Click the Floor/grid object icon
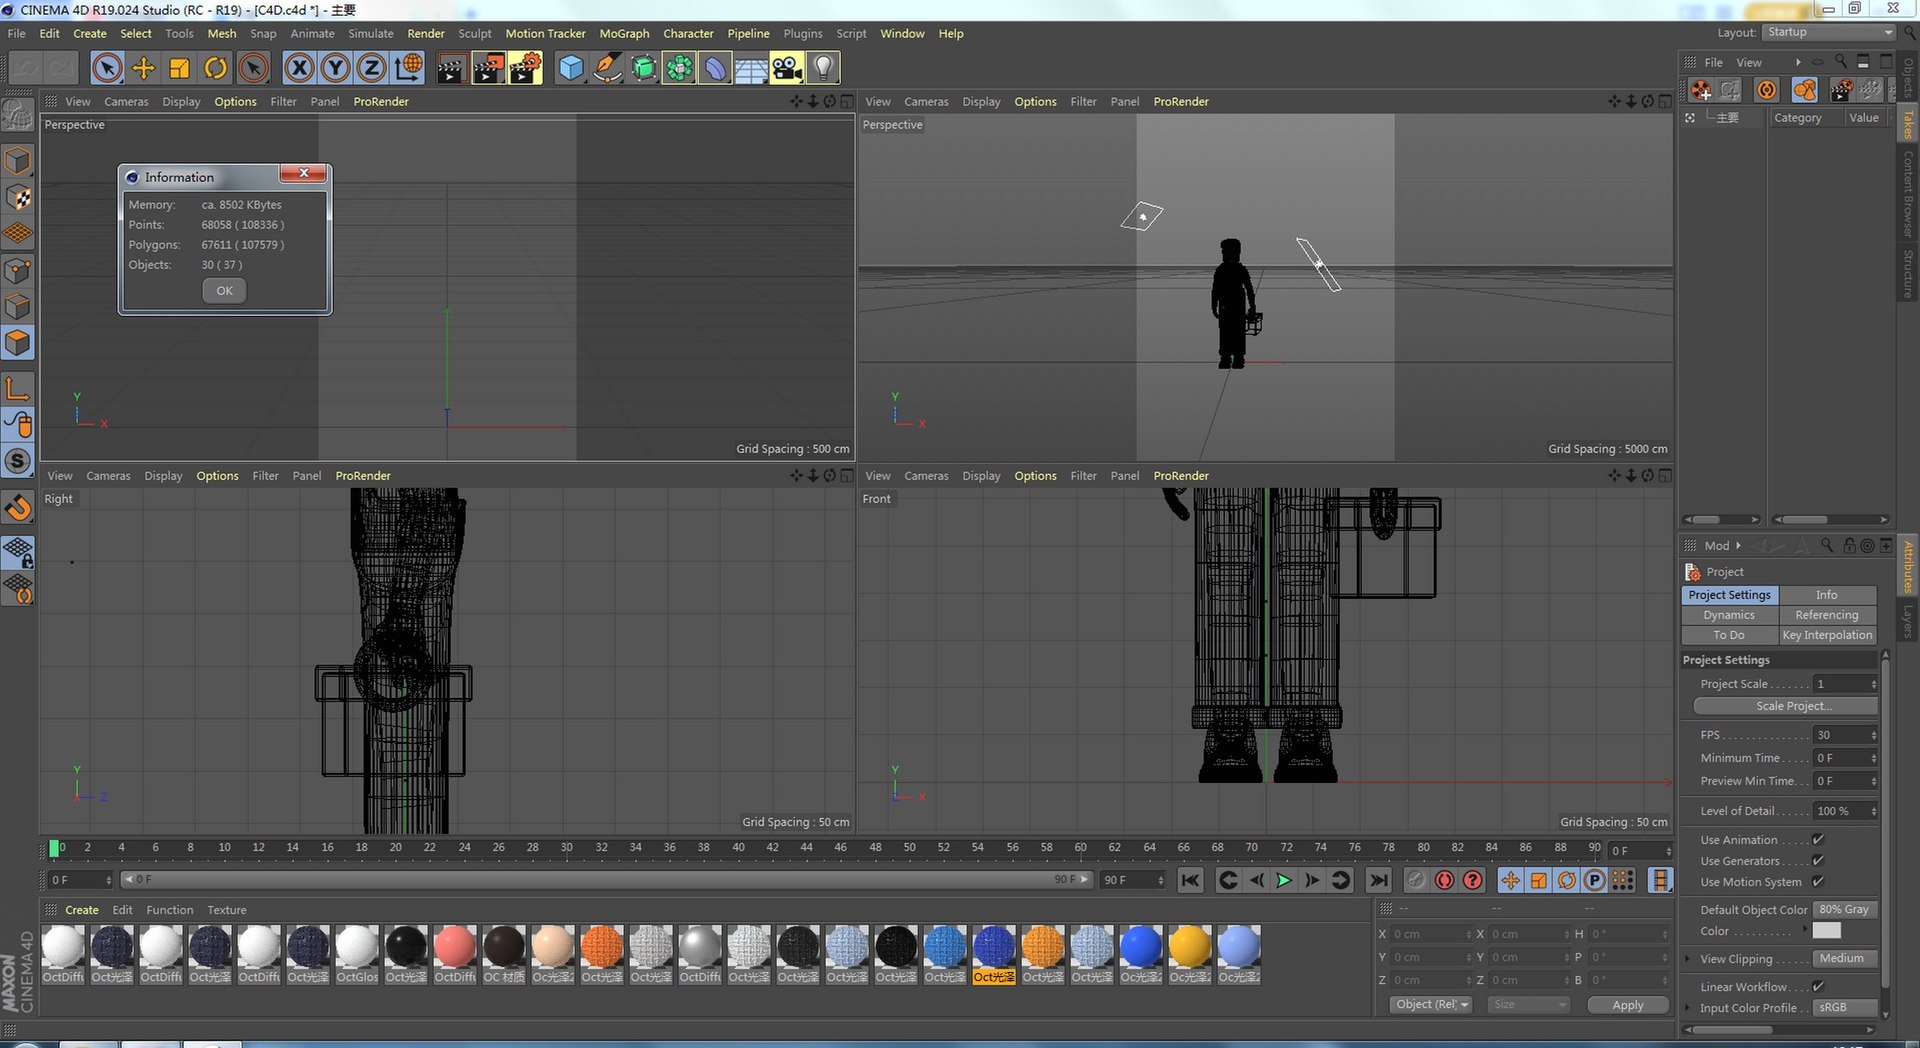The width and height of the screenshot is (1920, 1048). [x=751, y=68]
